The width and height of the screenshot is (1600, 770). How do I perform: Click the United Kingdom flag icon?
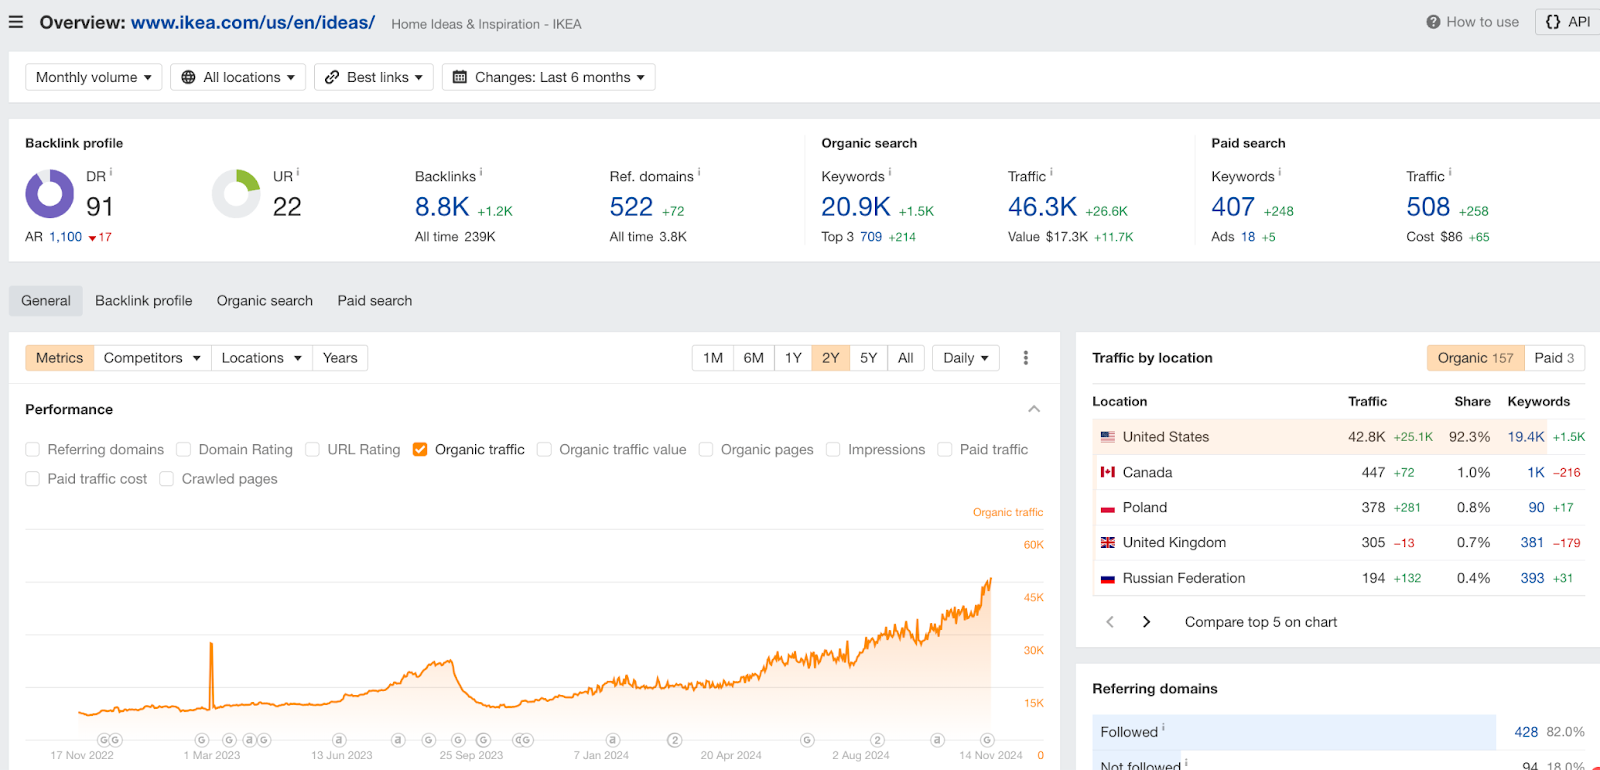click(x=1108, y=543)
